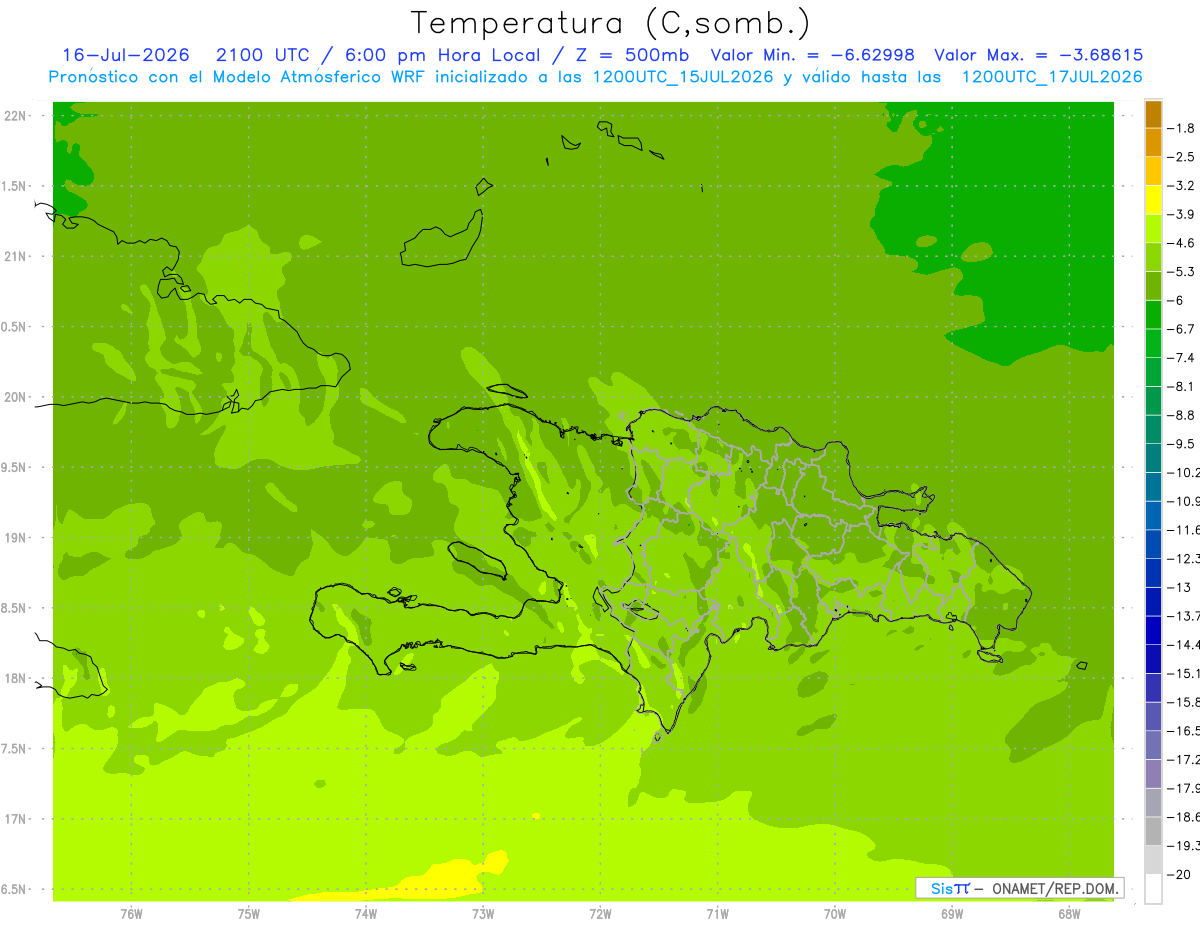Click the "-3.2" color bar value
The height and width of the screenshot is (927, 1200).
[x=1183, y=186]
